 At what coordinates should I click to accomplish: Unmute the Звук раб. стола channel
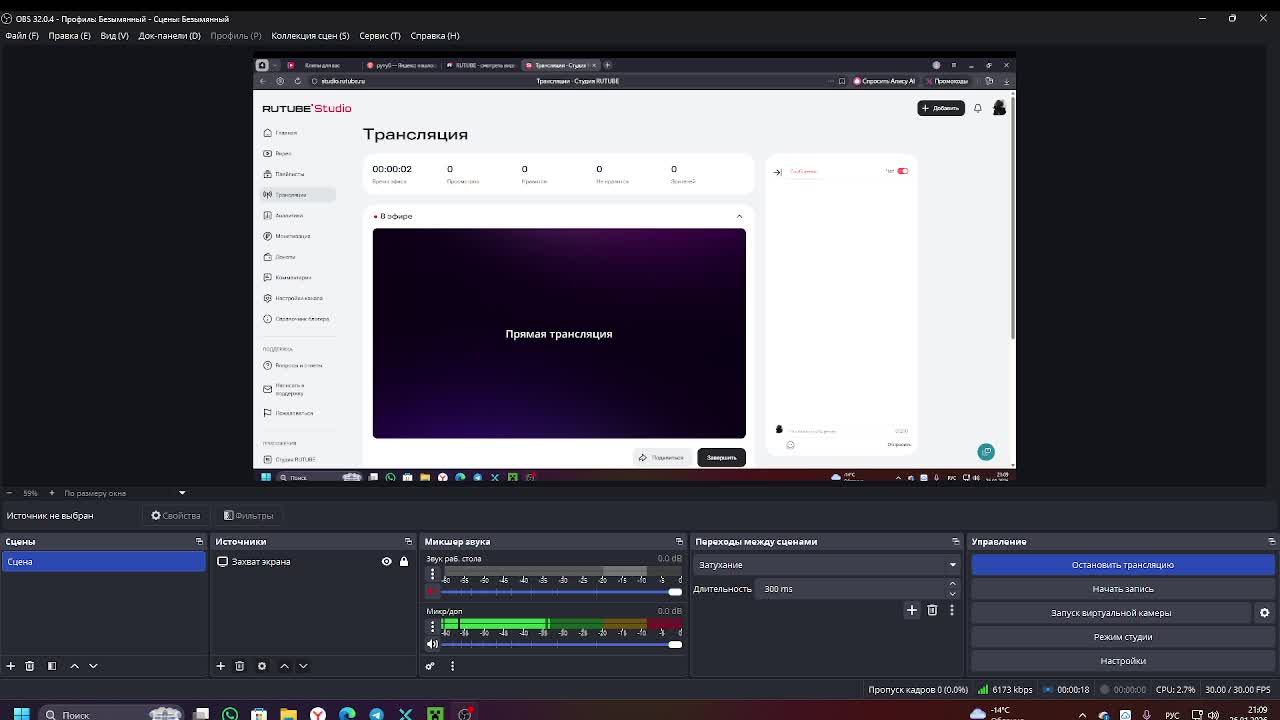(x=432, y=592)
